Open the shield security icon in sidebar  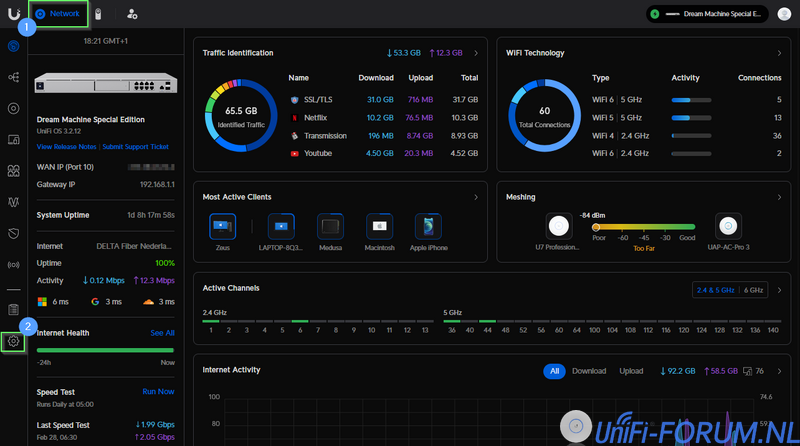click(x=14, y=233)
